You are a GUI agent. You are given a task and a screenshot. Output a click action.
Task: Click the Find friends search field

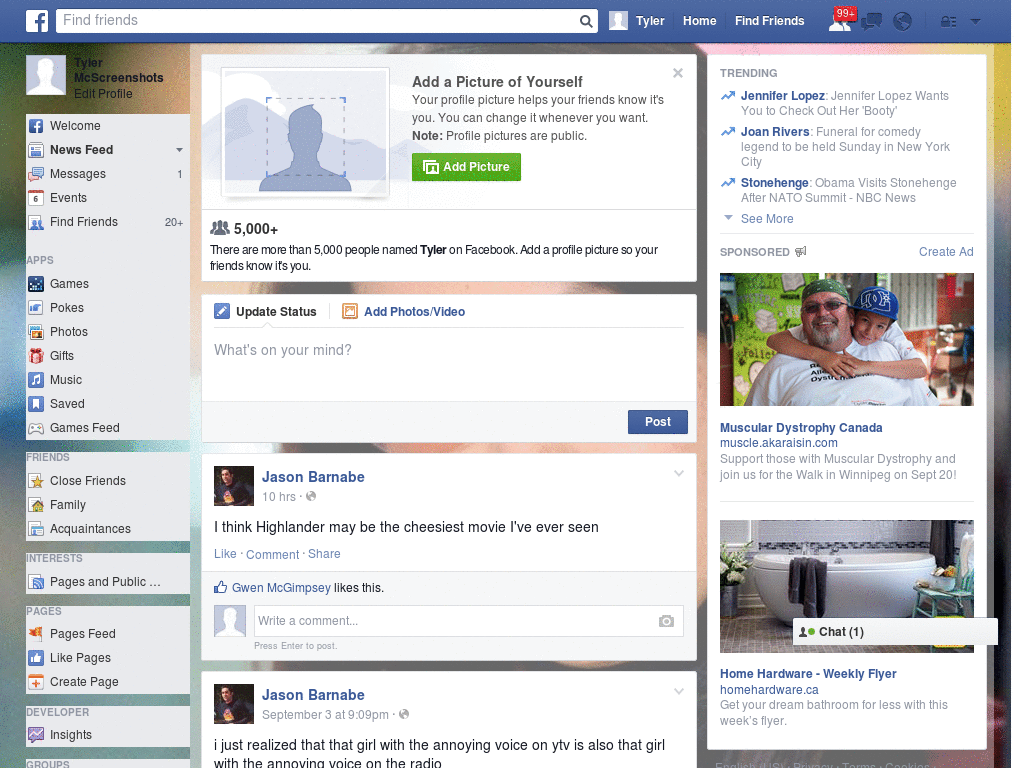point(317,21)
